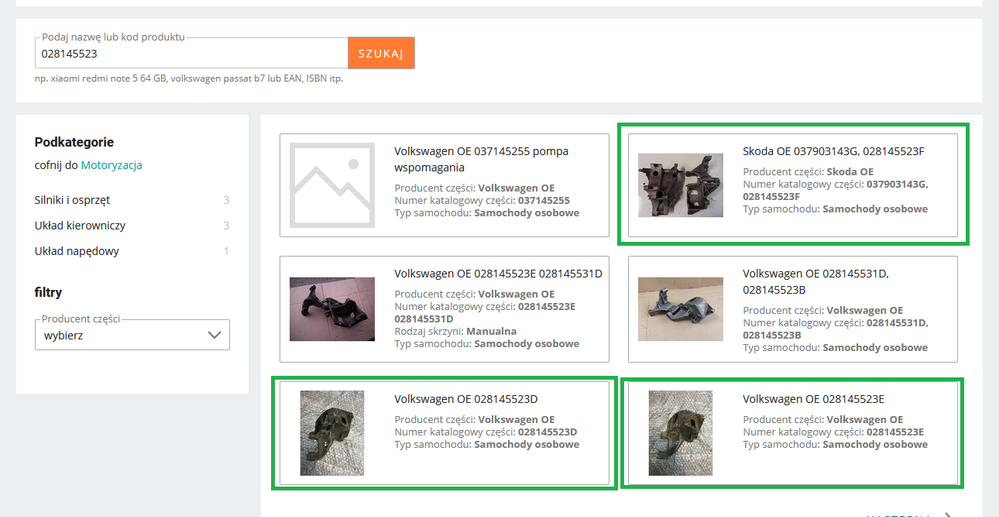Open the Motoryzacja parent category link
This screenshot has width=999, height=517.
pyautogui.click(x=111, y=165)
